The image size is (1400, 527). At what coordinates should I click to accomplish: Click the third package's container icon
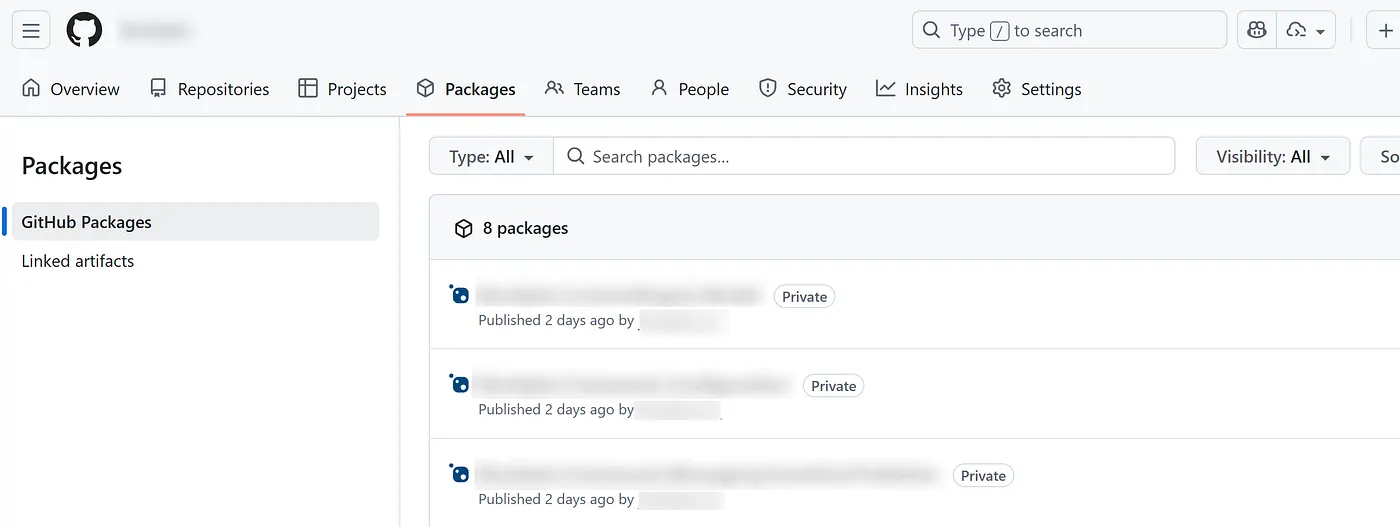[459, 474]
